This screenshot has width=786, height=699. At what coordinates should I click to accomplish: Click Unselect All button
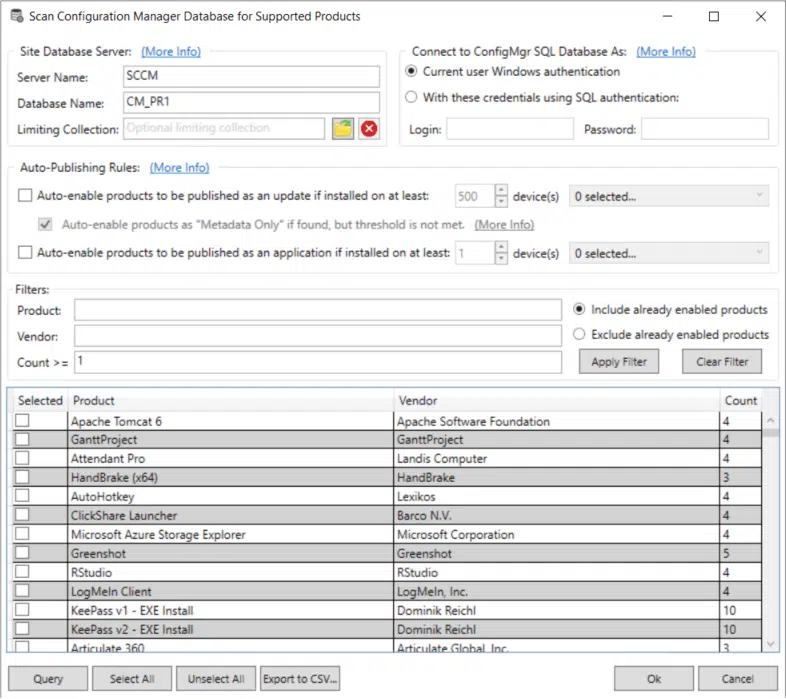click(216, 678)
